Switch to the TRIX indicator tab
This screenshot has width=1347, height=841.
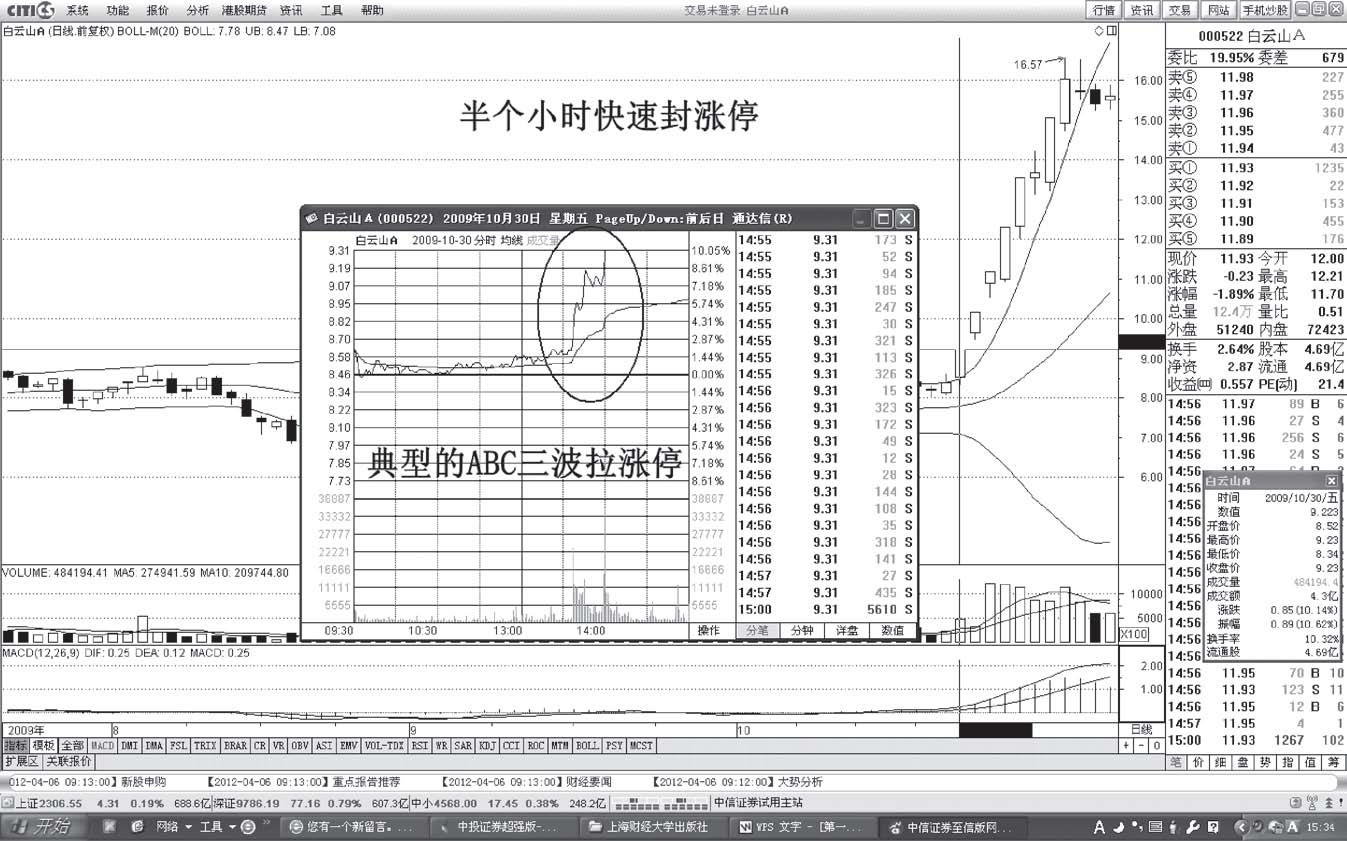tap(205, 745)
